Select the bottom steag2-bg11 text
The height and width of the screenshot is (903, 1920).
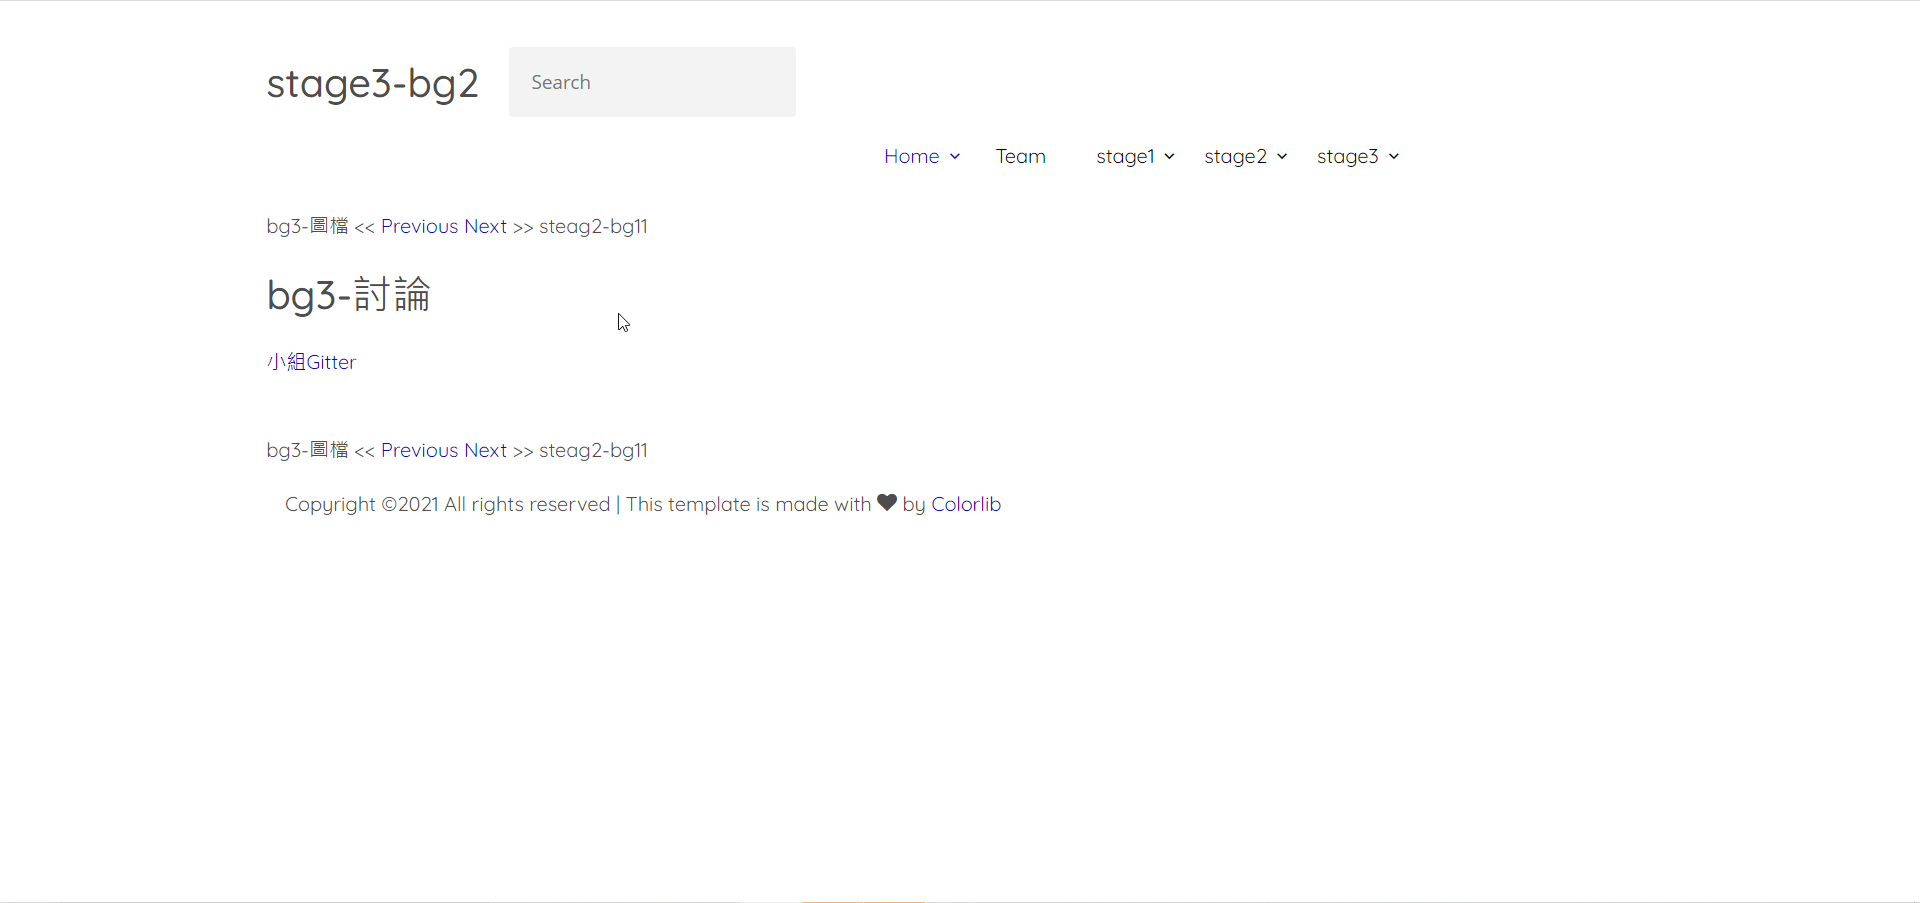click(593, 451)
